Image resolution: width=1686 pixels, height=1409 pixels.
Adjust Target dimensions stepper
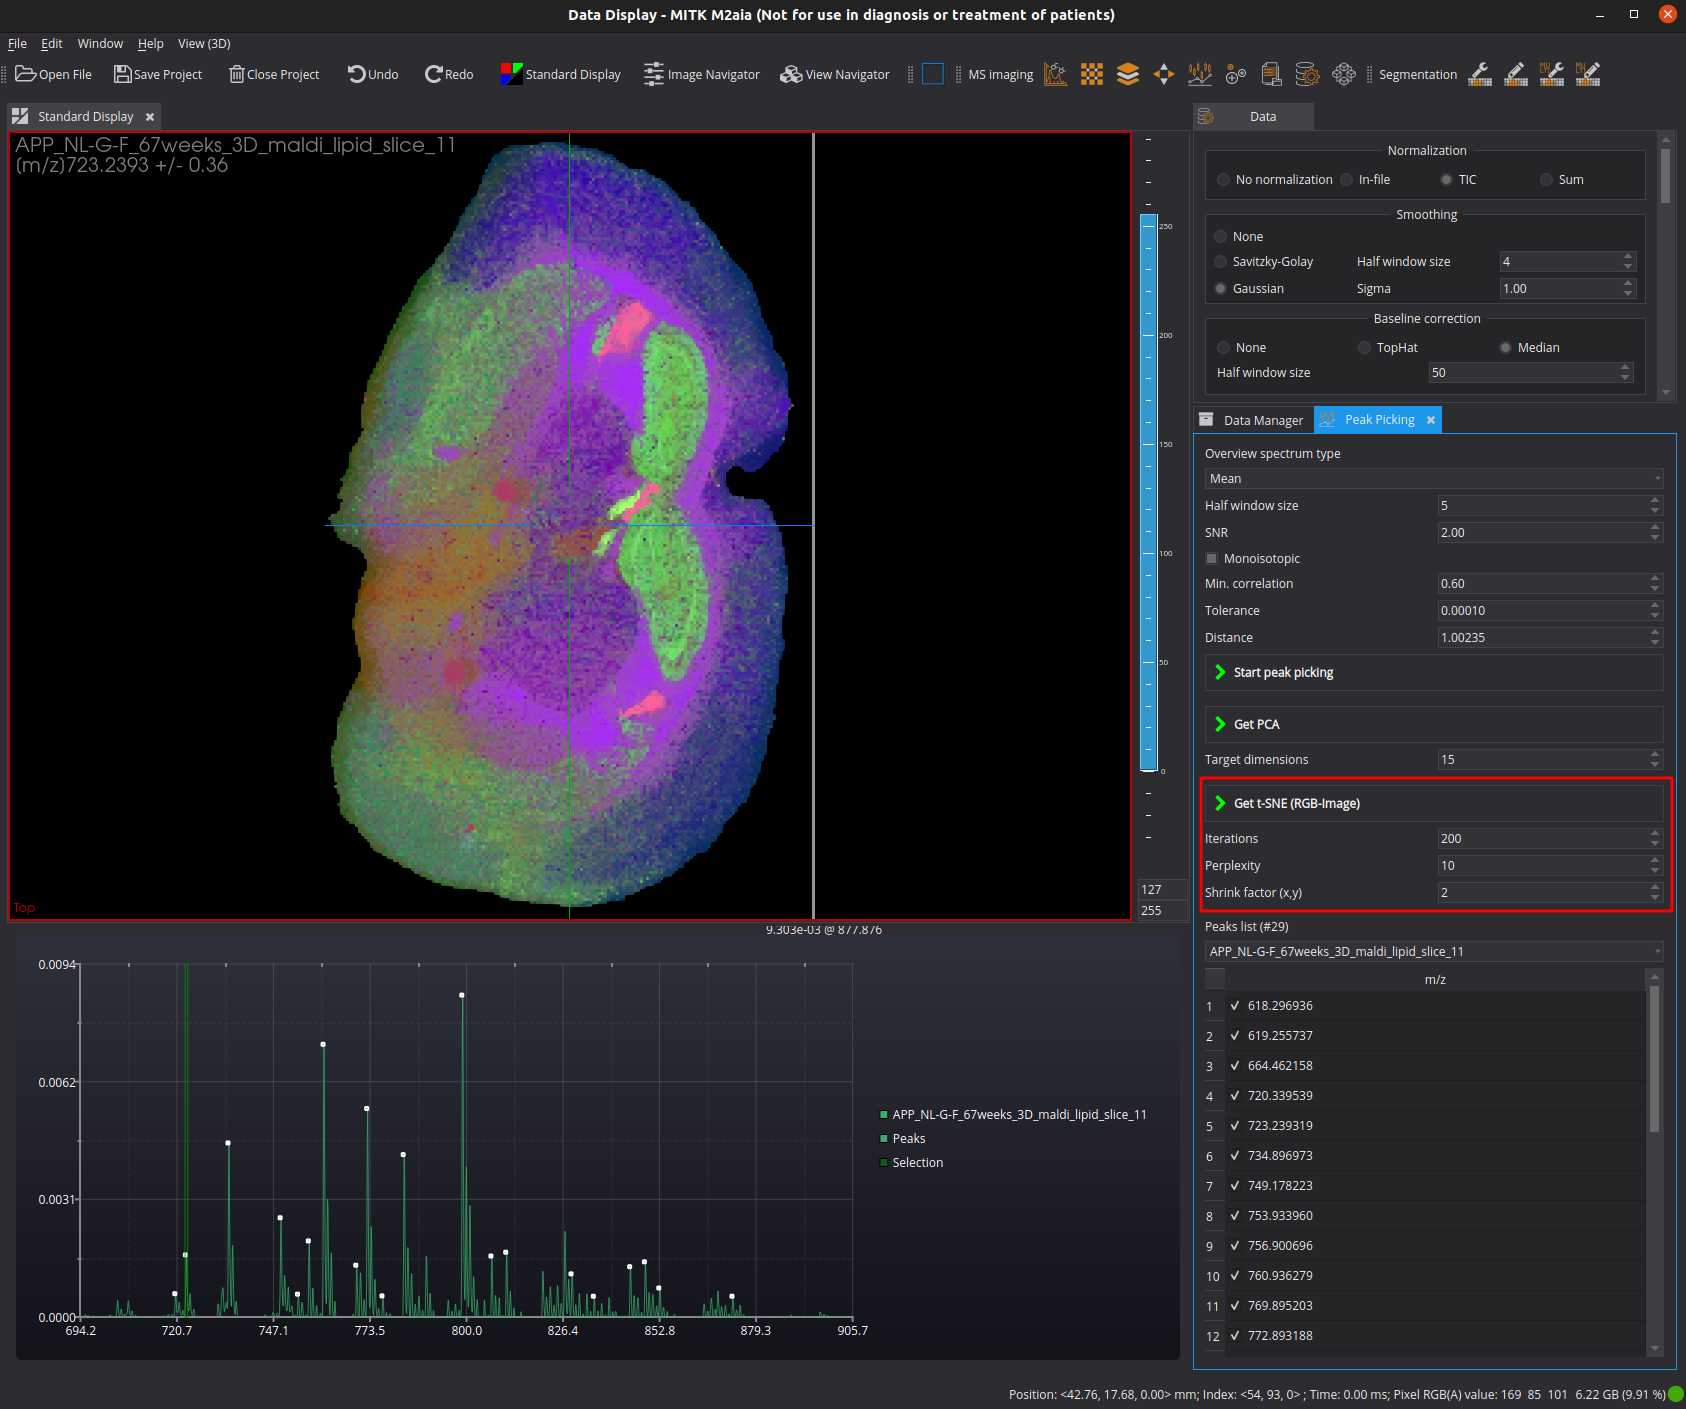tap(1655, 760)
